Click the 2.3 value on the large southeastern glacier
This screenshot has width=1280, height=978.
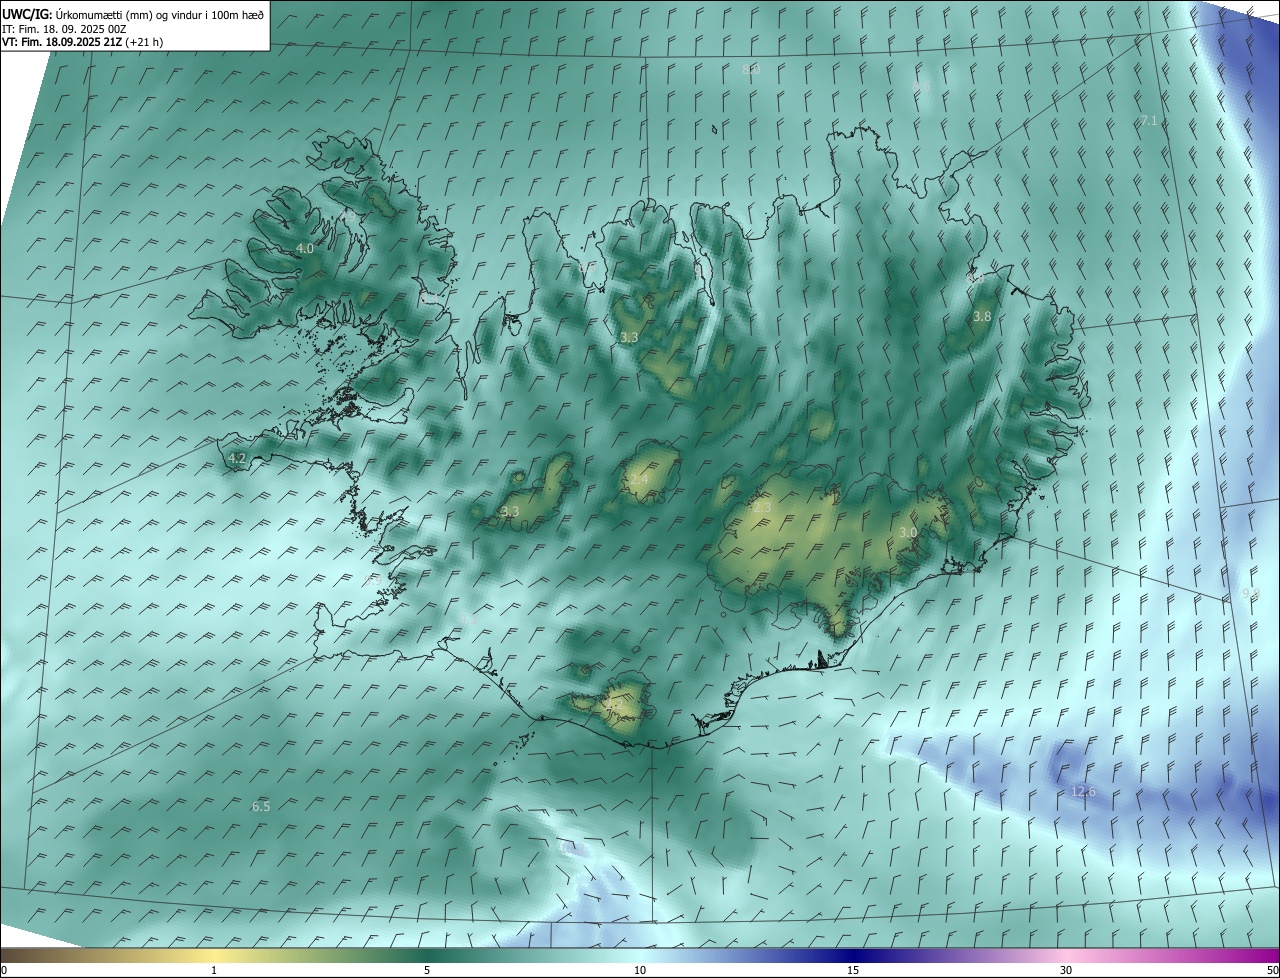[762, 508]
